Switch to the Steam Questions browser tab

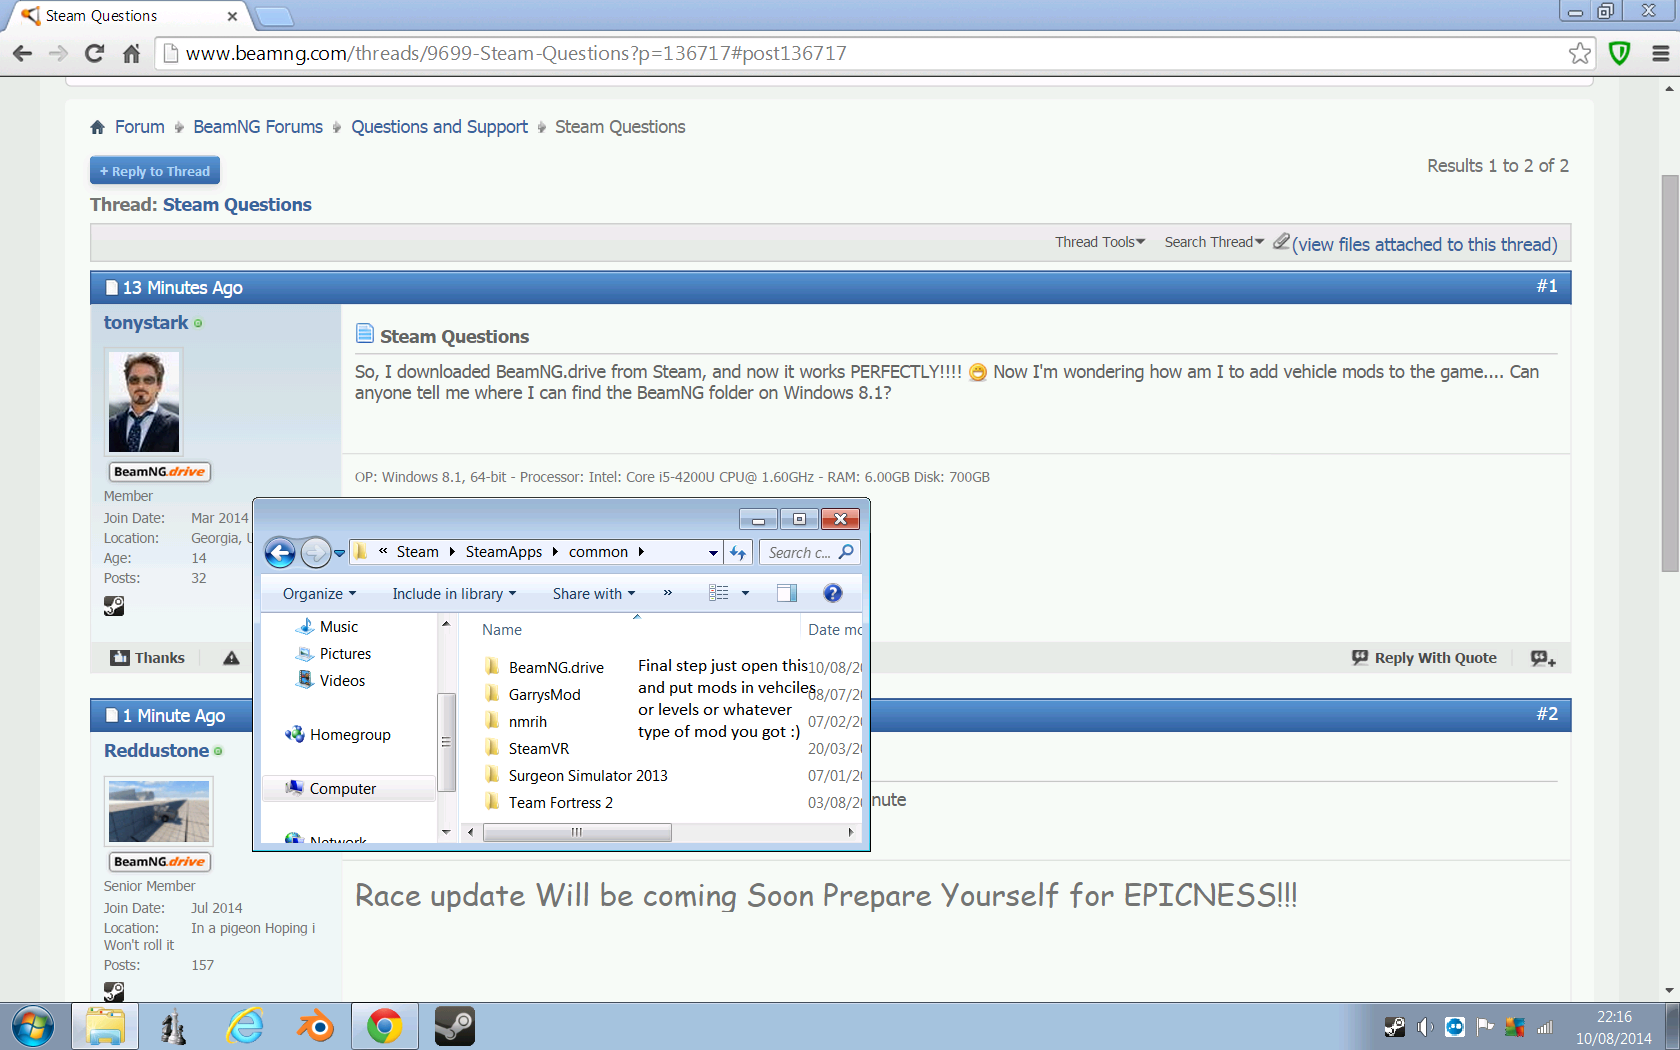click(x=130, y=16)
